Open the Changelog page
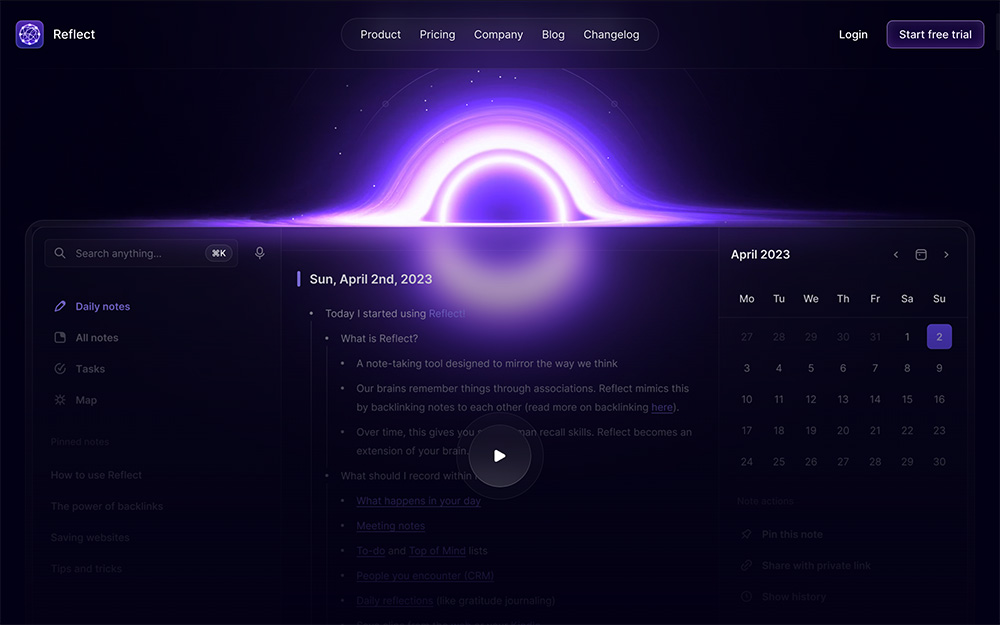 point(611,34)
